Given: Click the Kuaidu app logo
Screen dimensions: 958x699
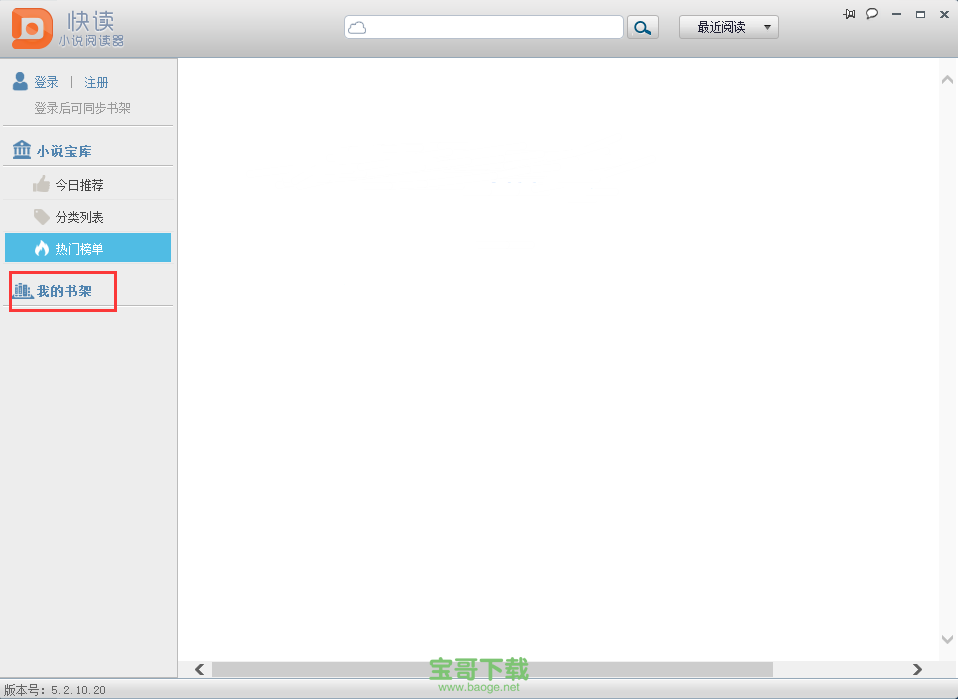Looking at the screenshot, I should pos(32,28).
